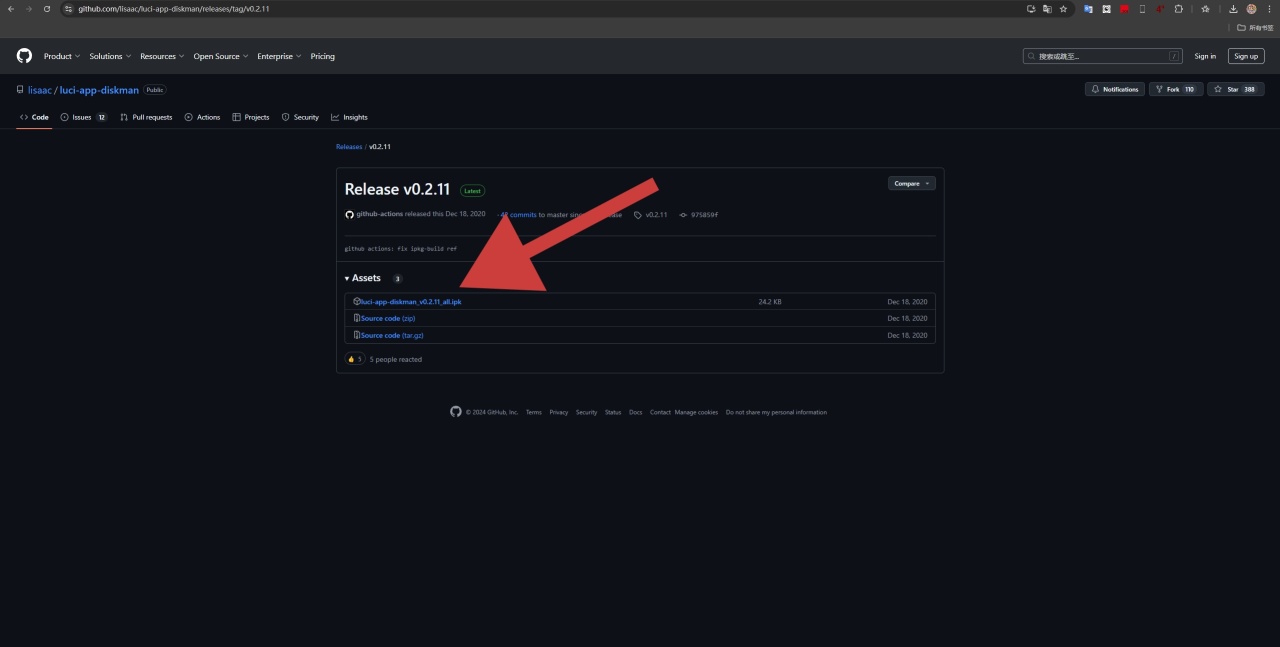Open the all bookmarks folder
This screenshot has width=1280, height=647.
pyautogui.click(x=1255, y=27)
